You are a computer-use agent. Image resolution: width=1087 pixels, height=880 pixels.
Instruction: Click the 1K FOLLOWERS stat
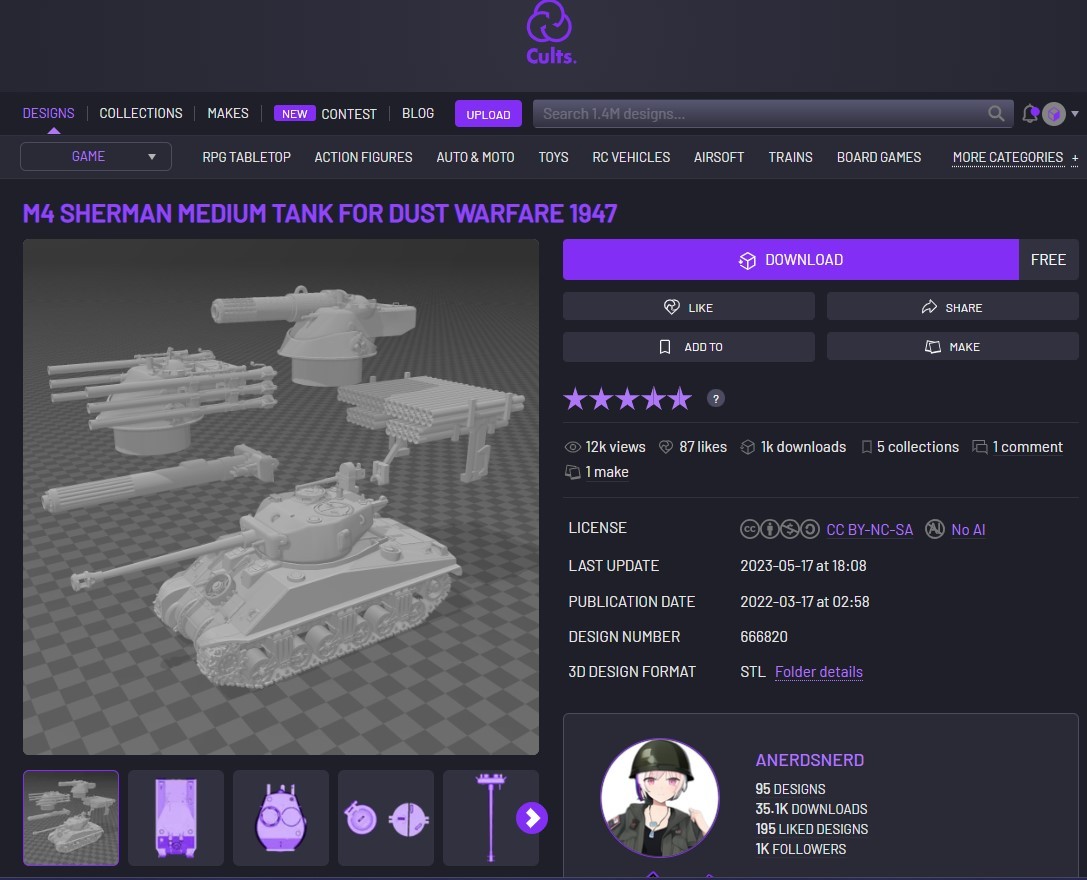tap(801, 849)
